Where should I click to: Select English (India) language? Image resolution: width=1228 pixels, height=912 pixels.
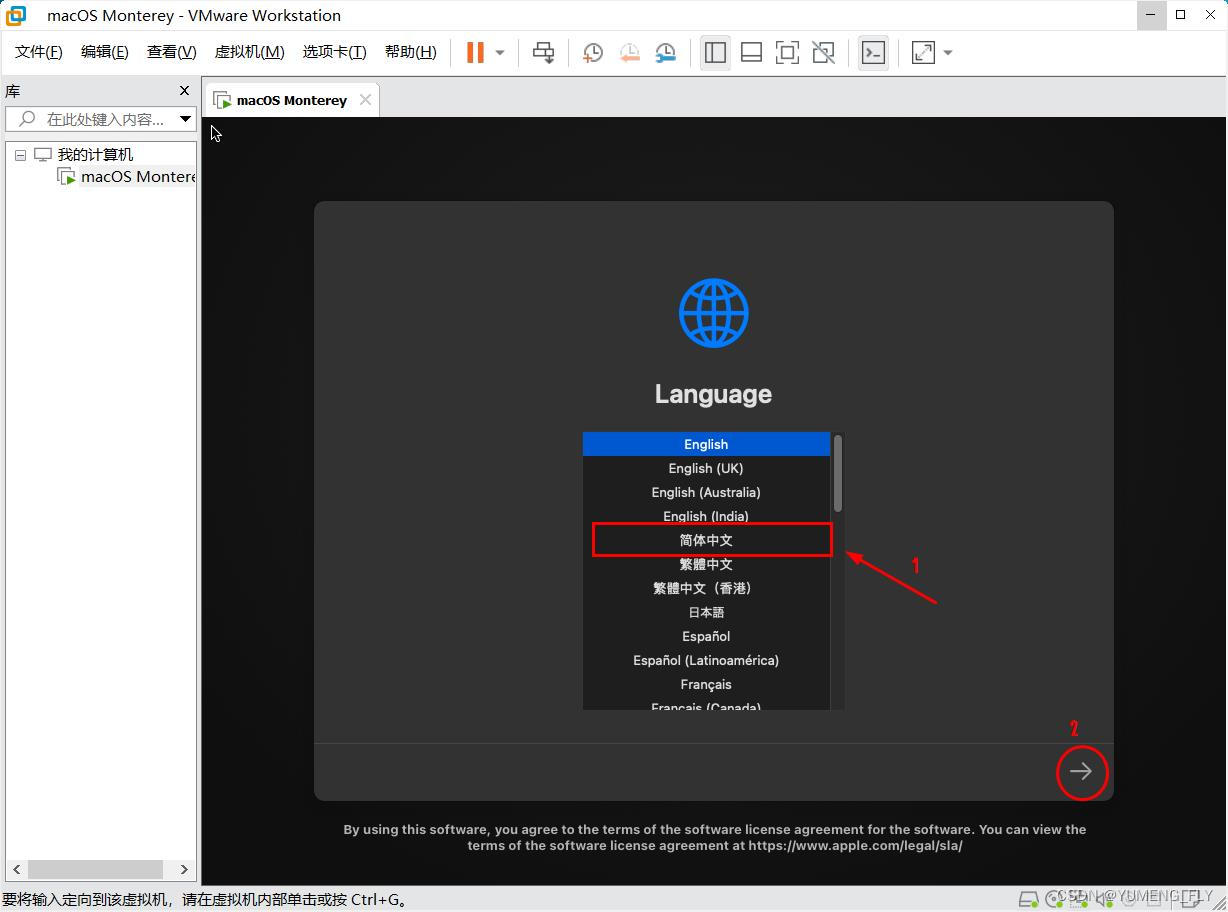(x=706, y=516)
